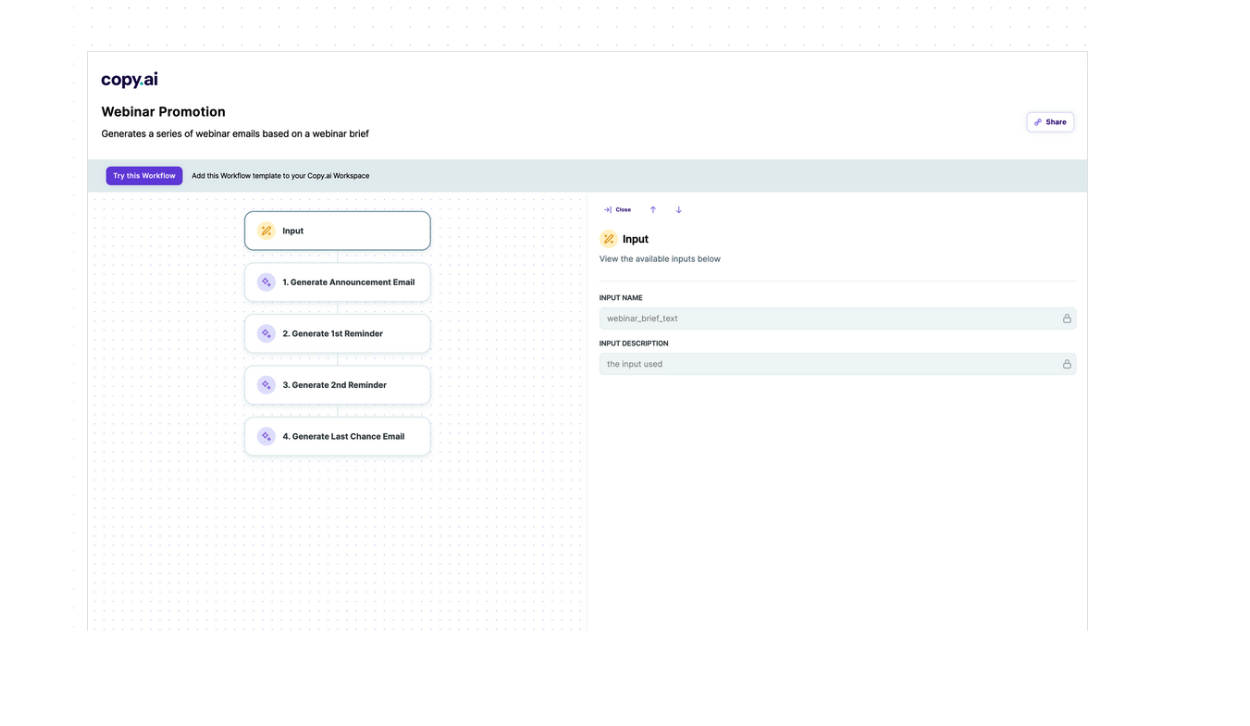Viewport: 1250px width, 726px height.
Task: Click the Generate Last Chance Email icon
Action: 266,437
